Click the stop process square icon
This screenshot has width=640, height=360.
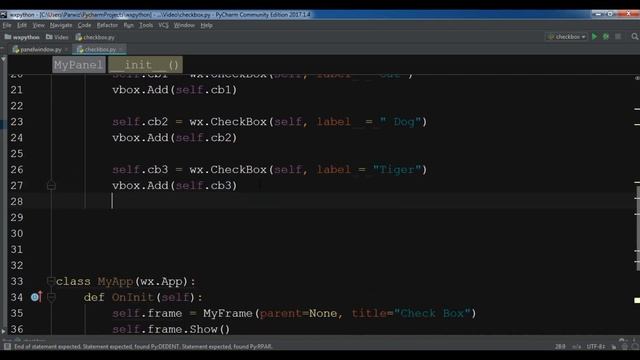pos(618,37)
